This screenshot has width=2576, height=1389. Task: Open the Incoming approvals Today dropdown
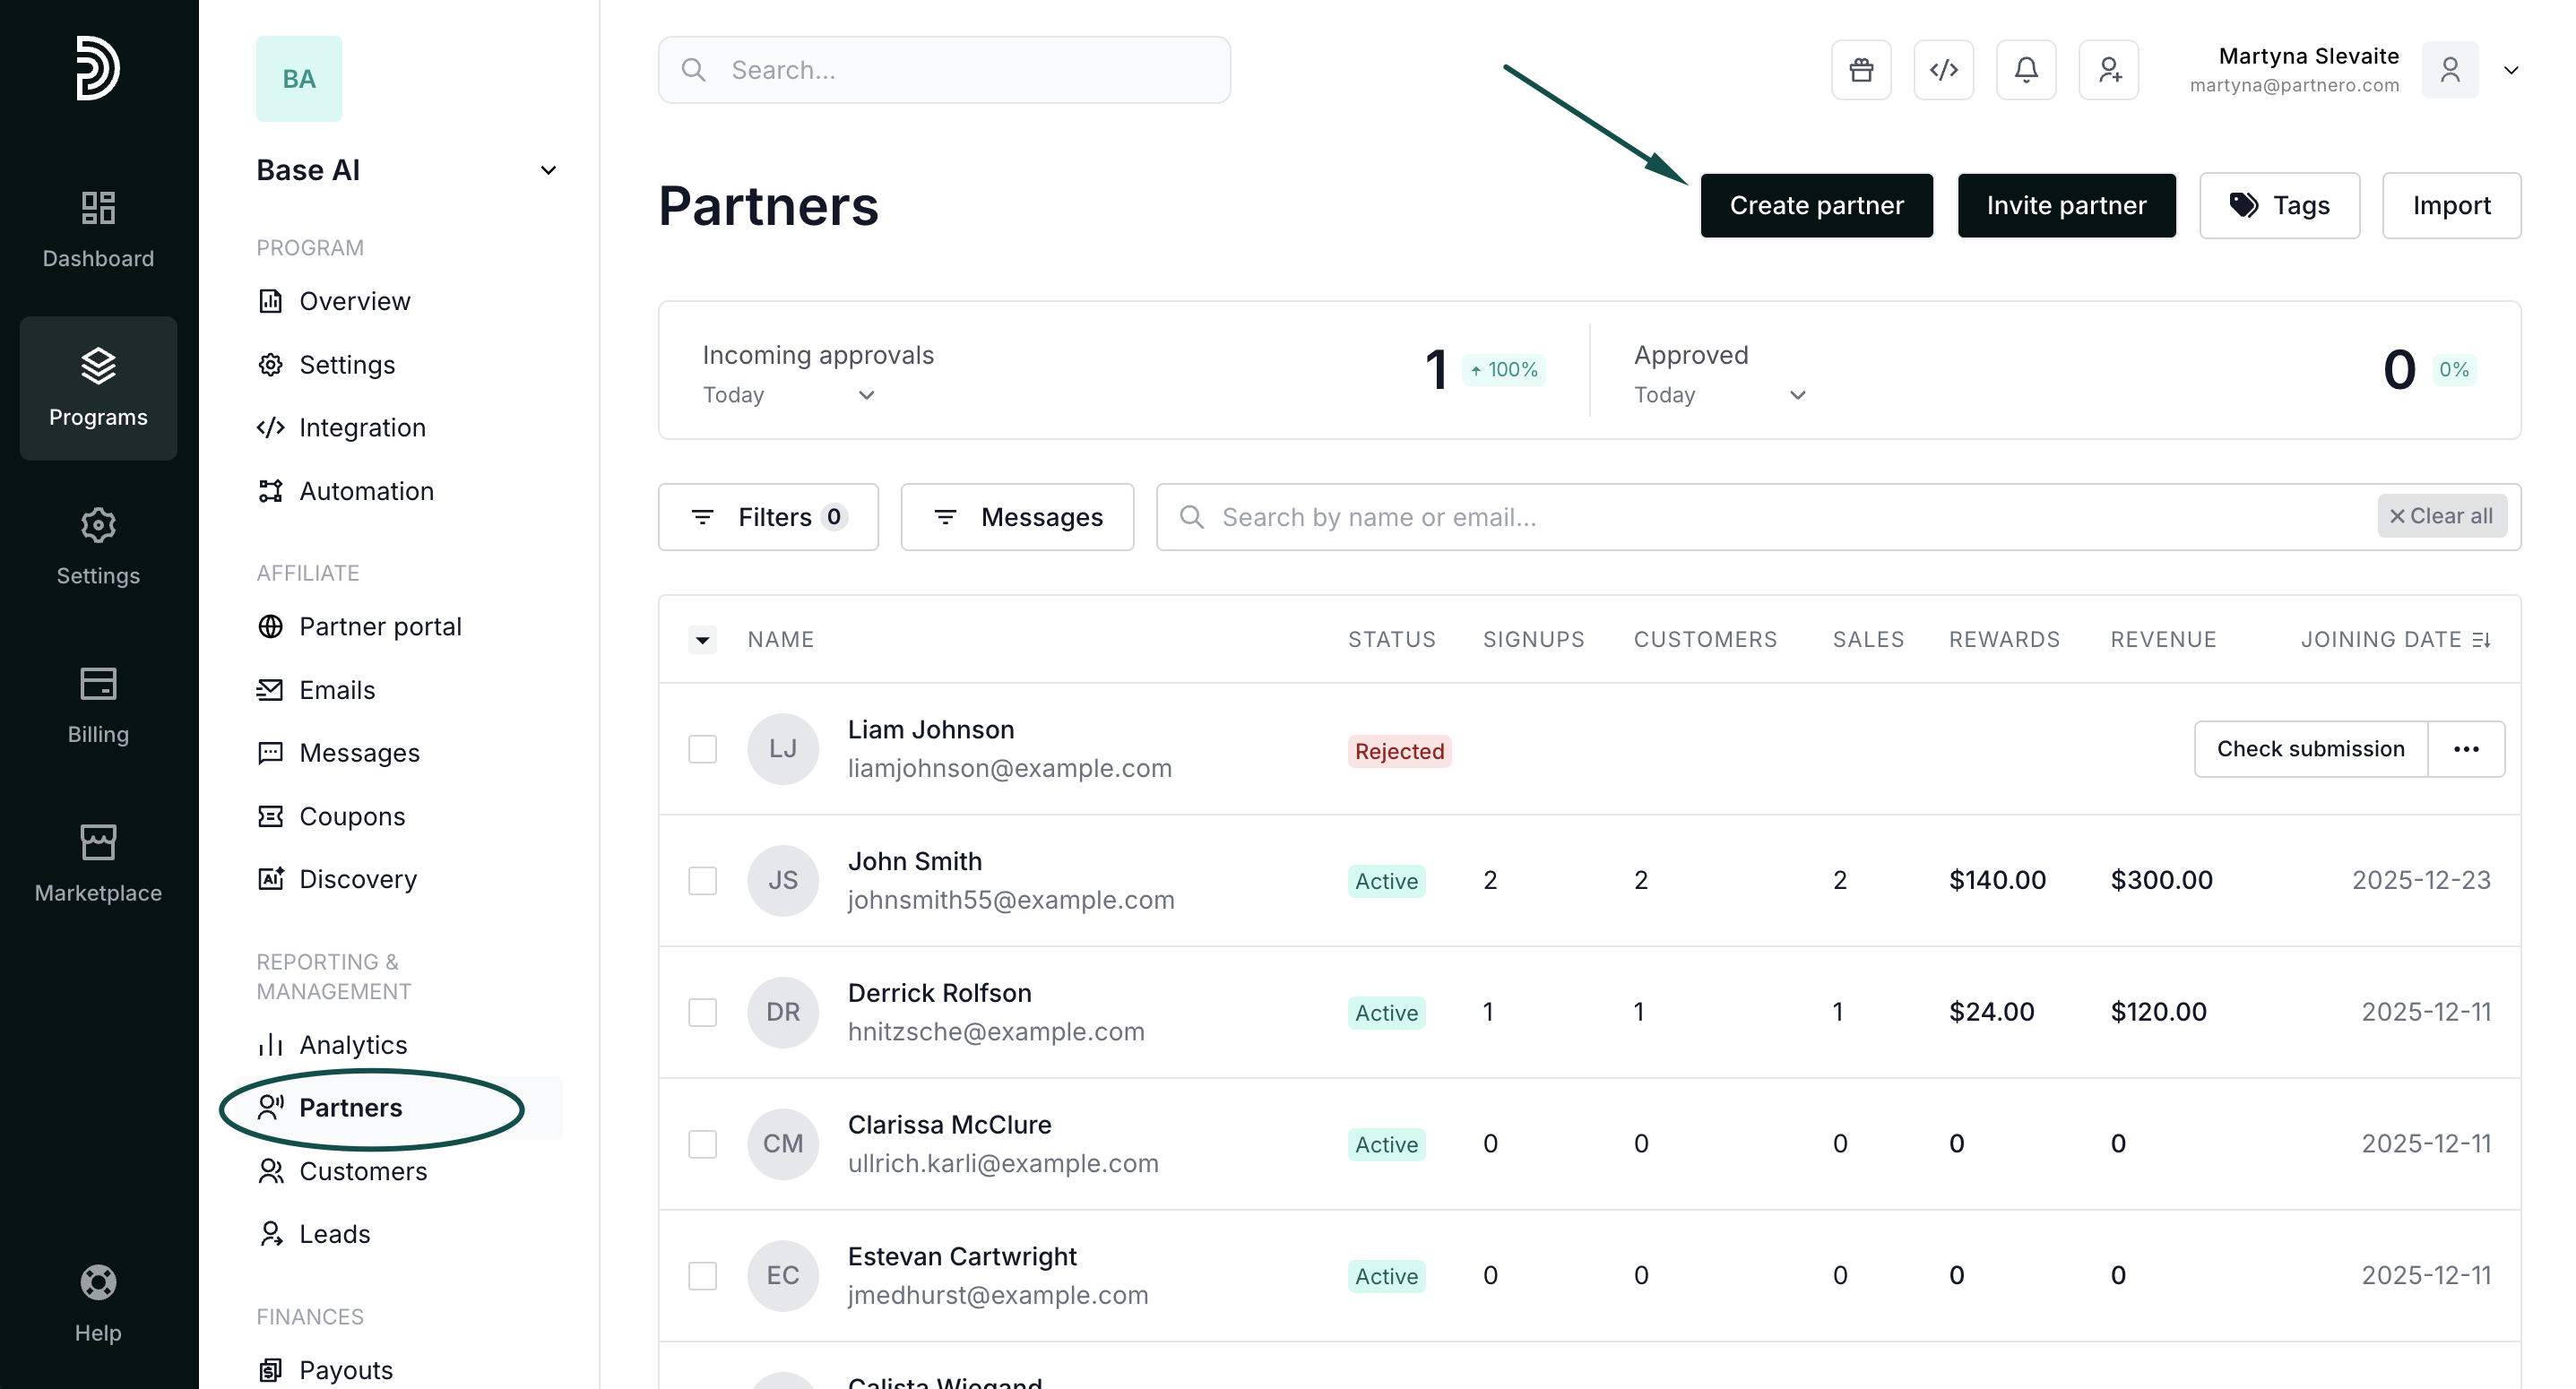pyautogui.click(x=788, y=395)
